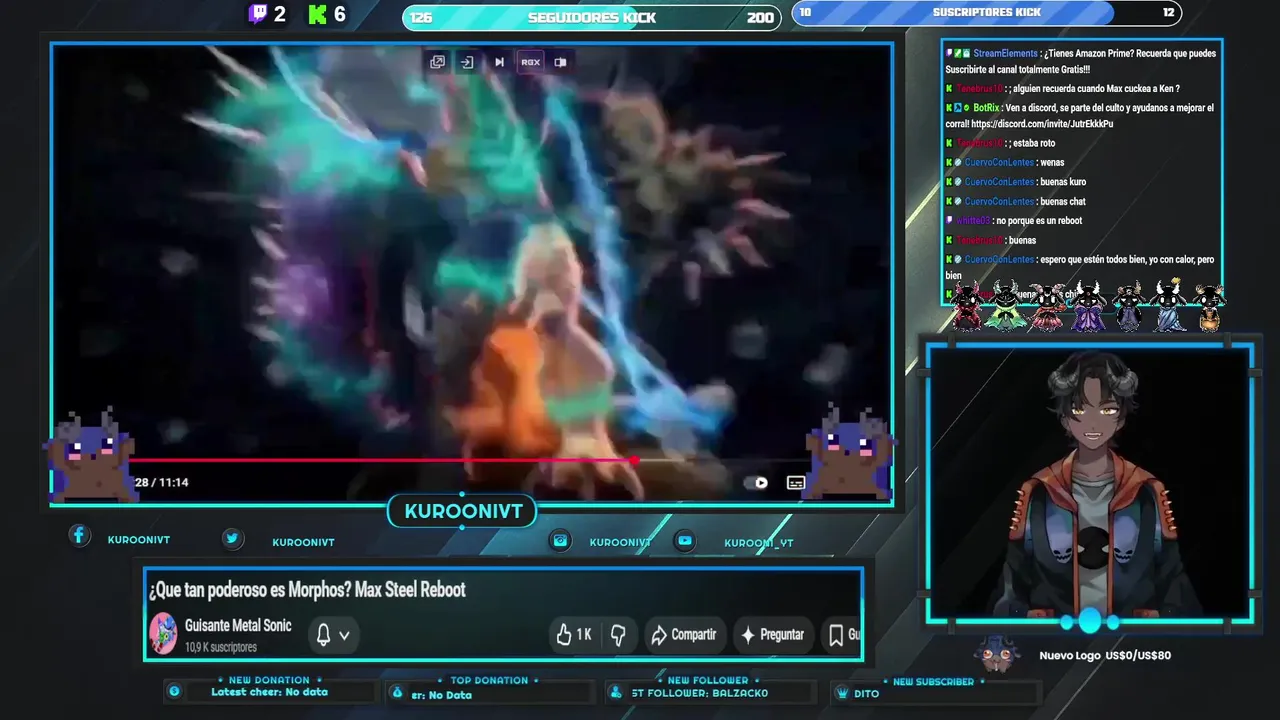Turn on video subtitles via captions icon
1280x720 pixels.
(796, 482)
